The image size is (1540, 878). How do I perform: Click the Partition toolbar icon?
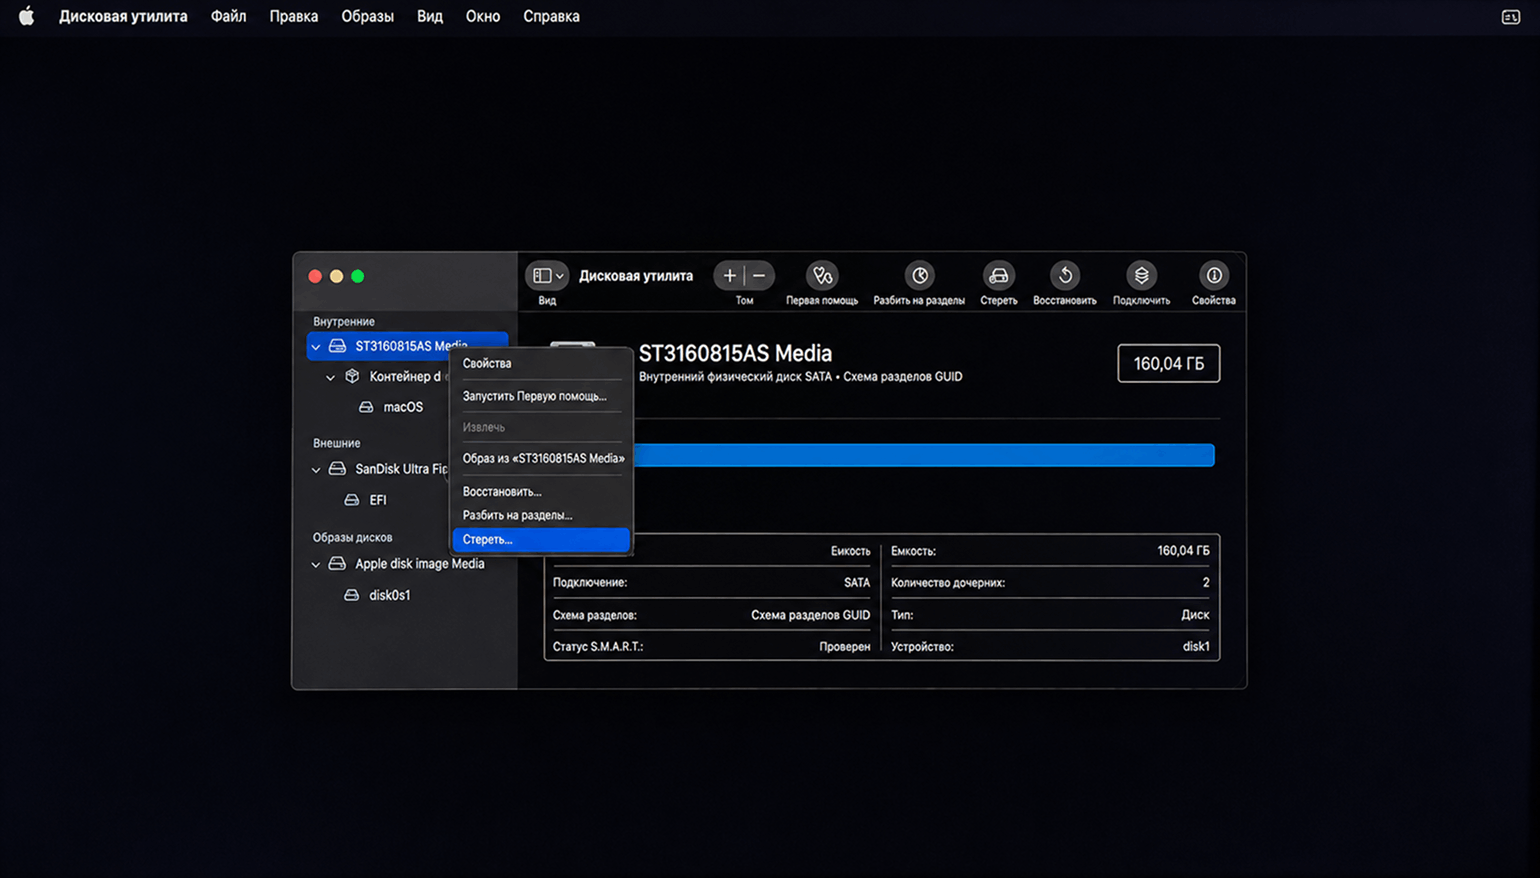pos(919,276)
